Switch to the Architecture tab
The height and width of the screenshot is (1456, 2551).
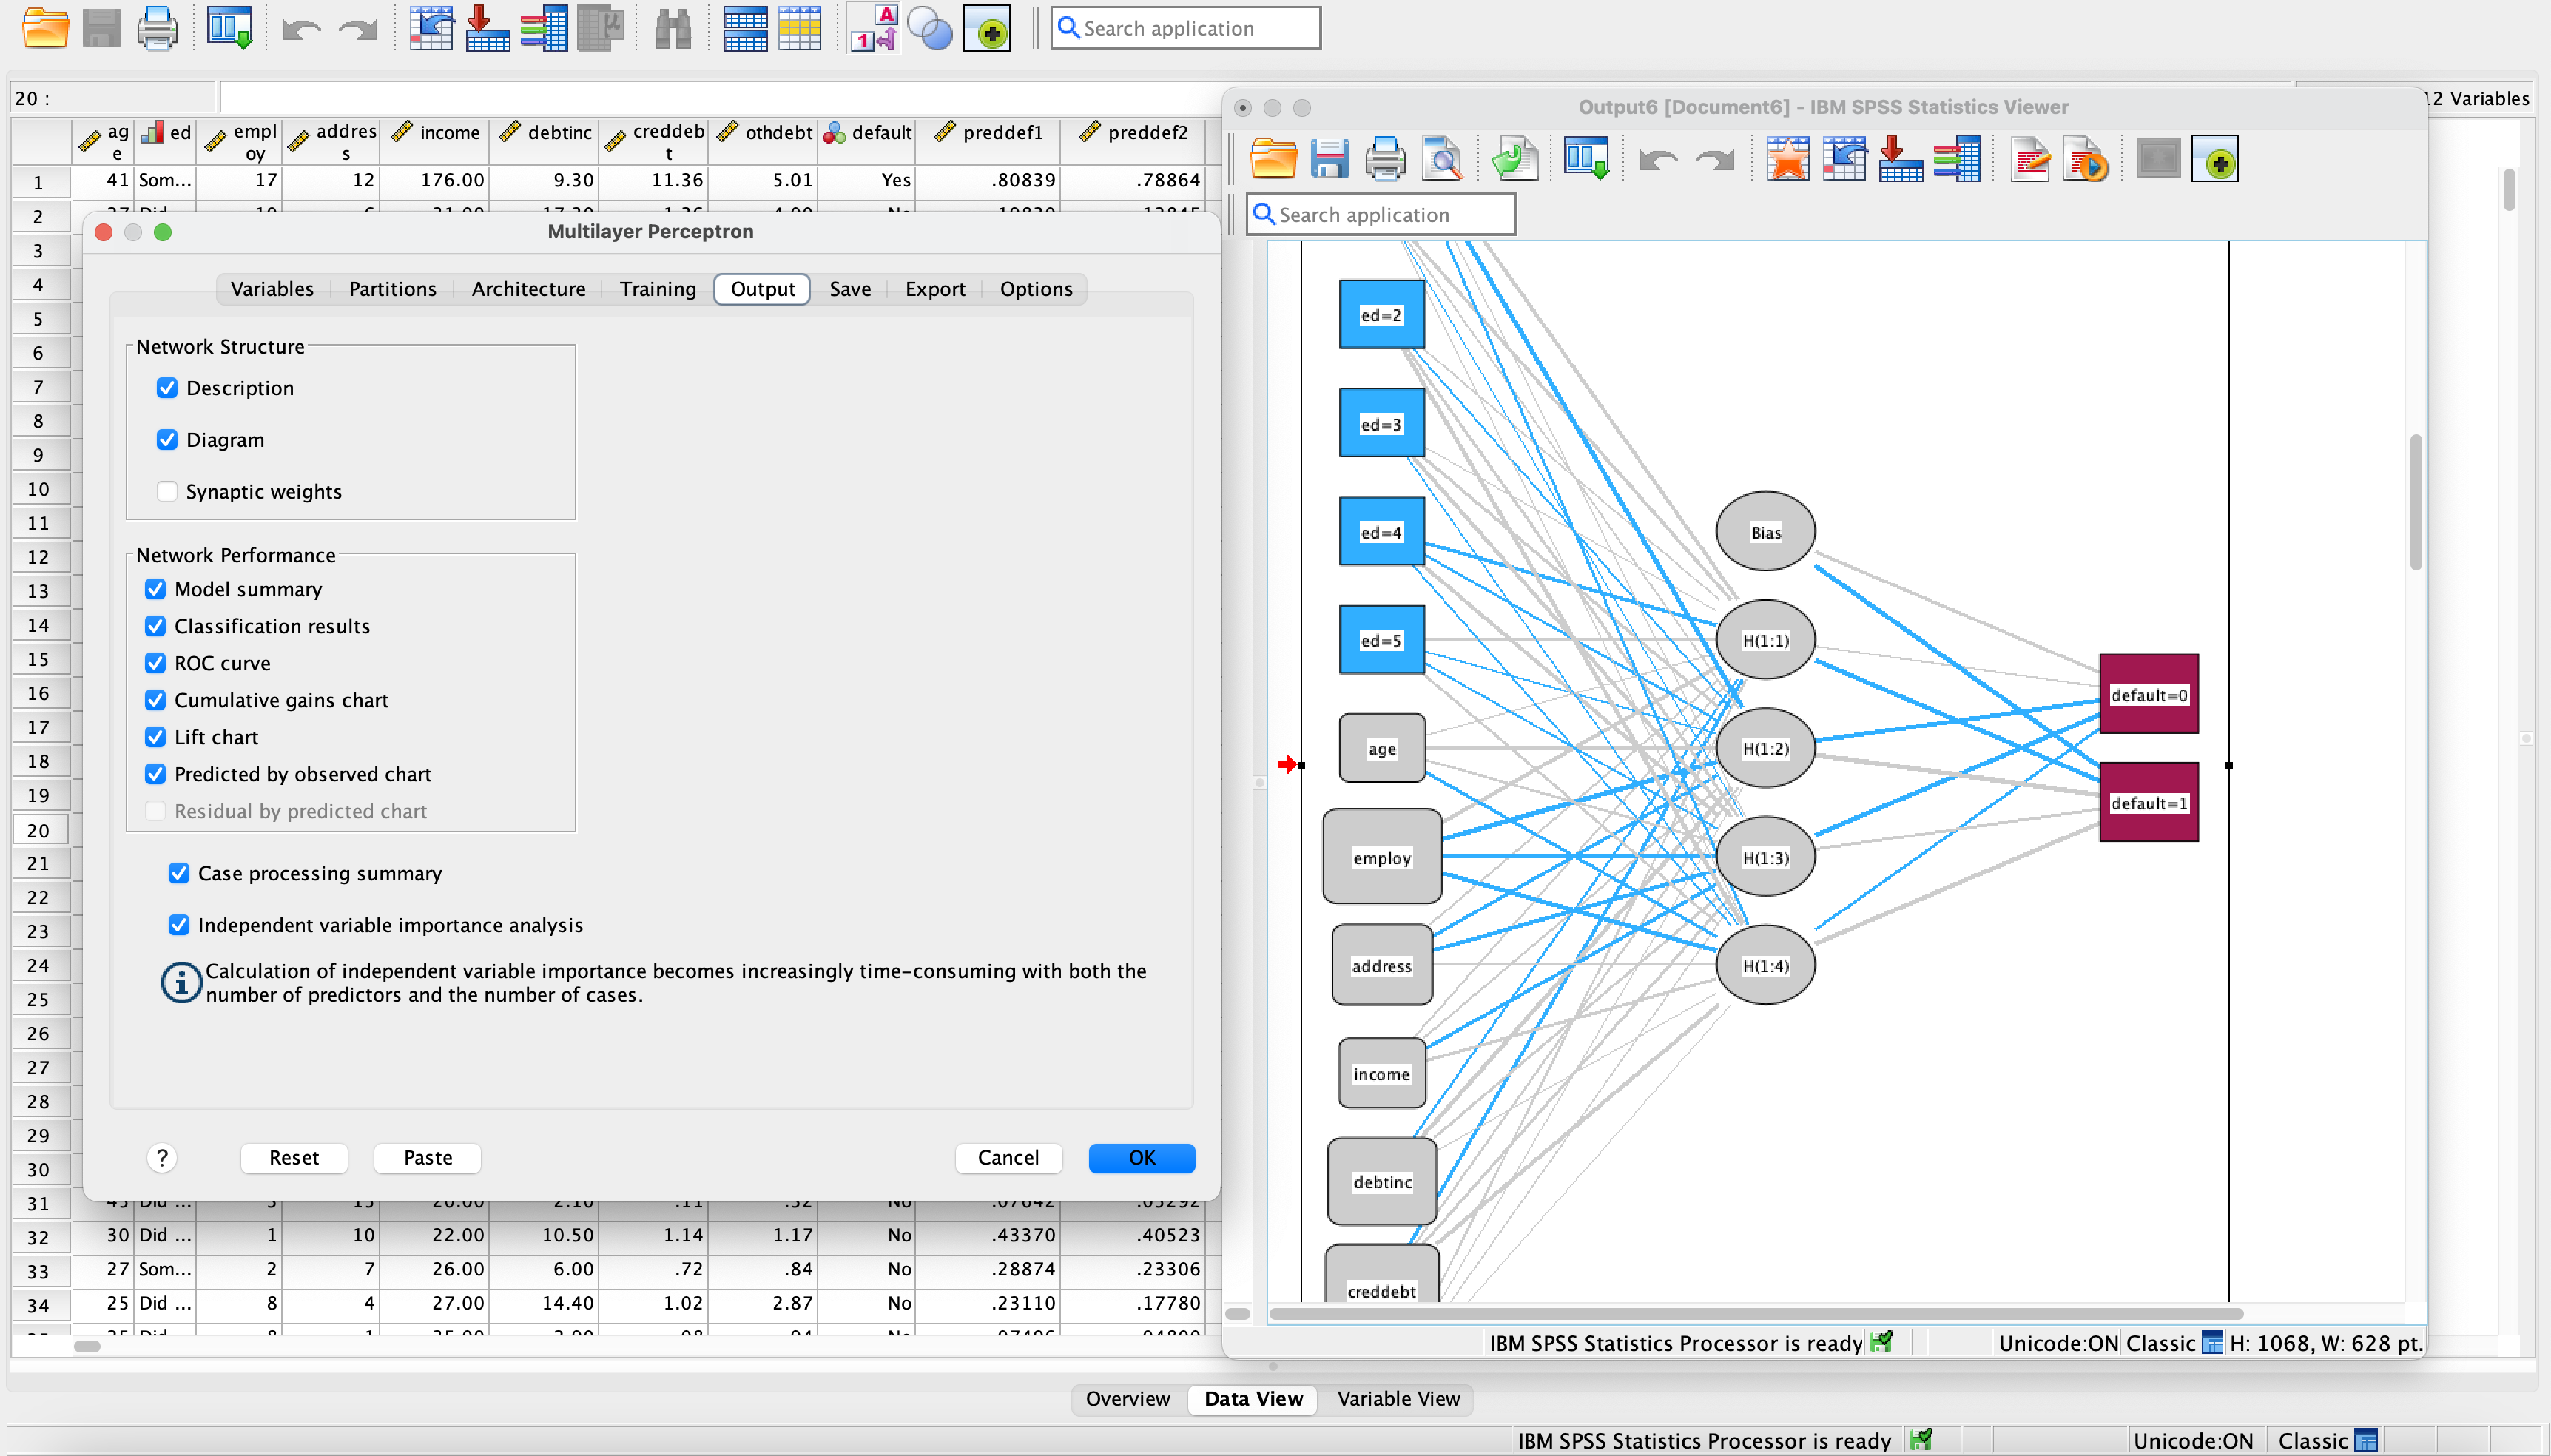[528, 289]
